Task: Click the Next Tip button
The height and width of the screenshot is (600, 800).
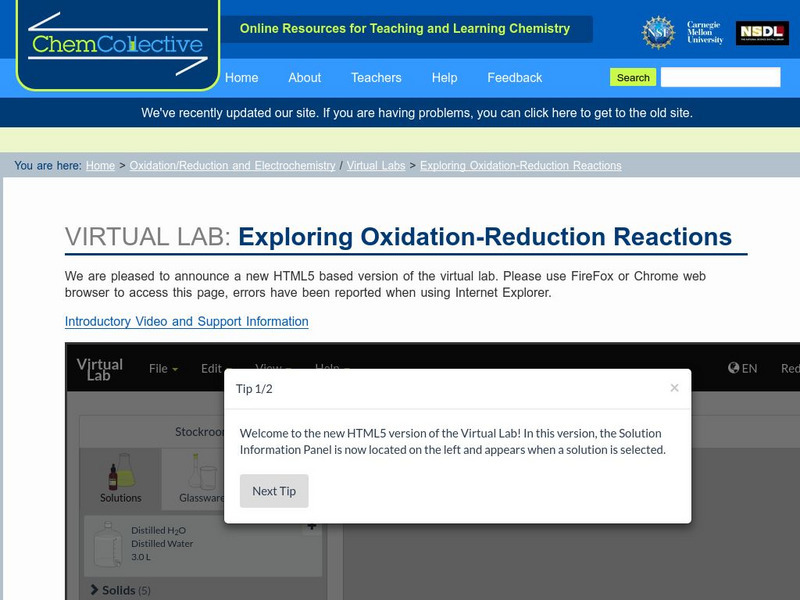Action: click(x=274, y=491)
